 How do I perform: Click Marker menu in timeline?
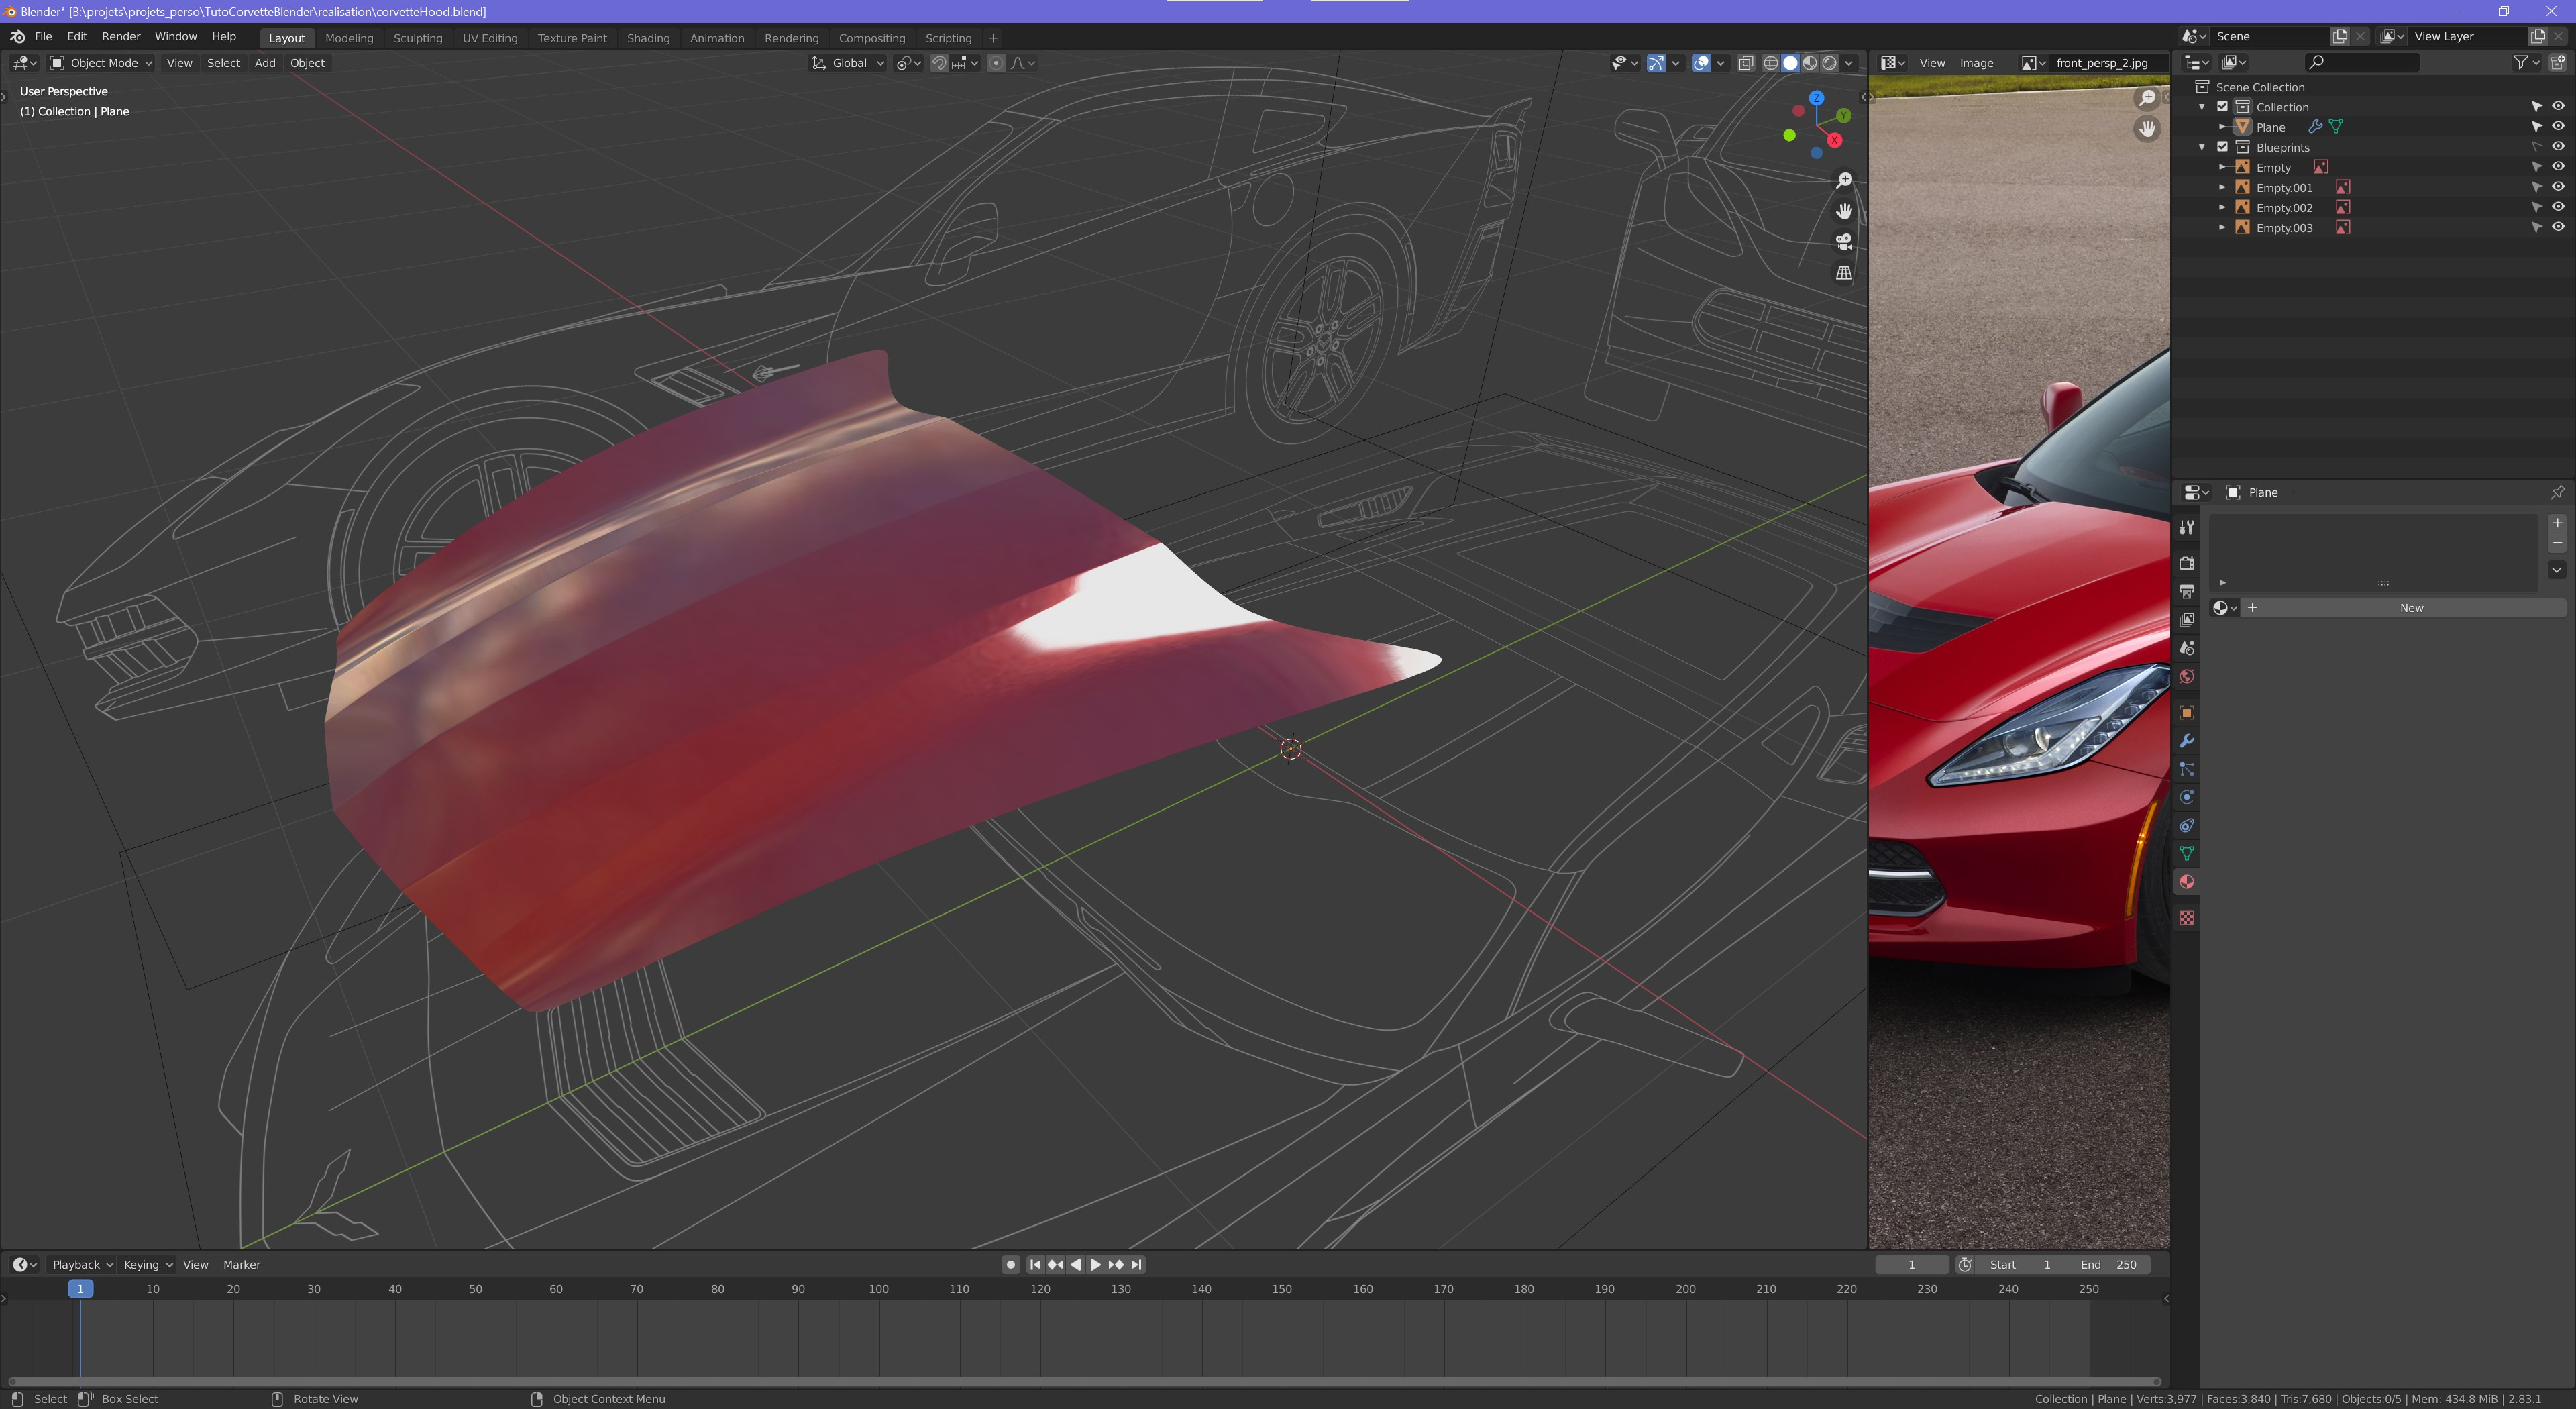[242, 1265]
